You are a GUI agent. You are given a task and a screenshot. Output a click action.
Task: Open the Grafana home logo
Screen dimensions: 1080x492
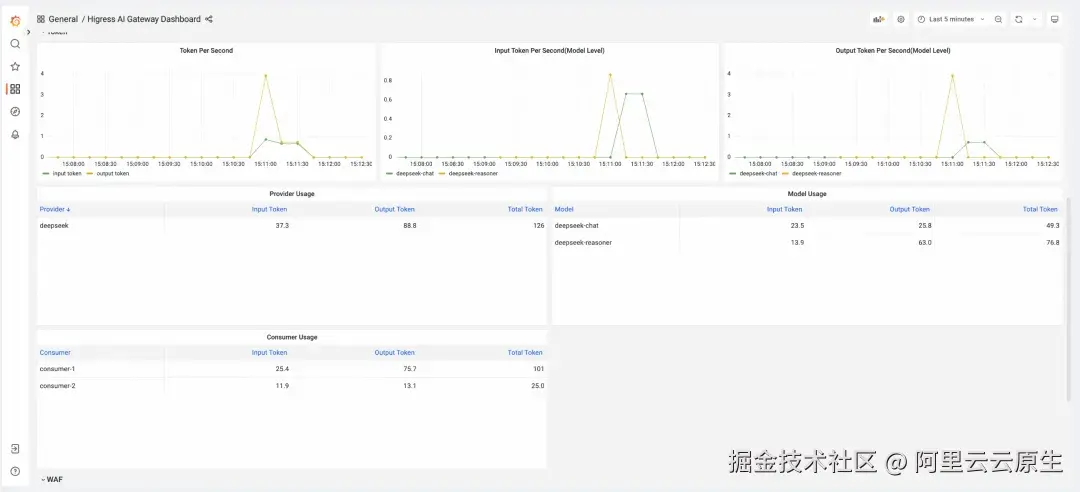click(15, 21)
